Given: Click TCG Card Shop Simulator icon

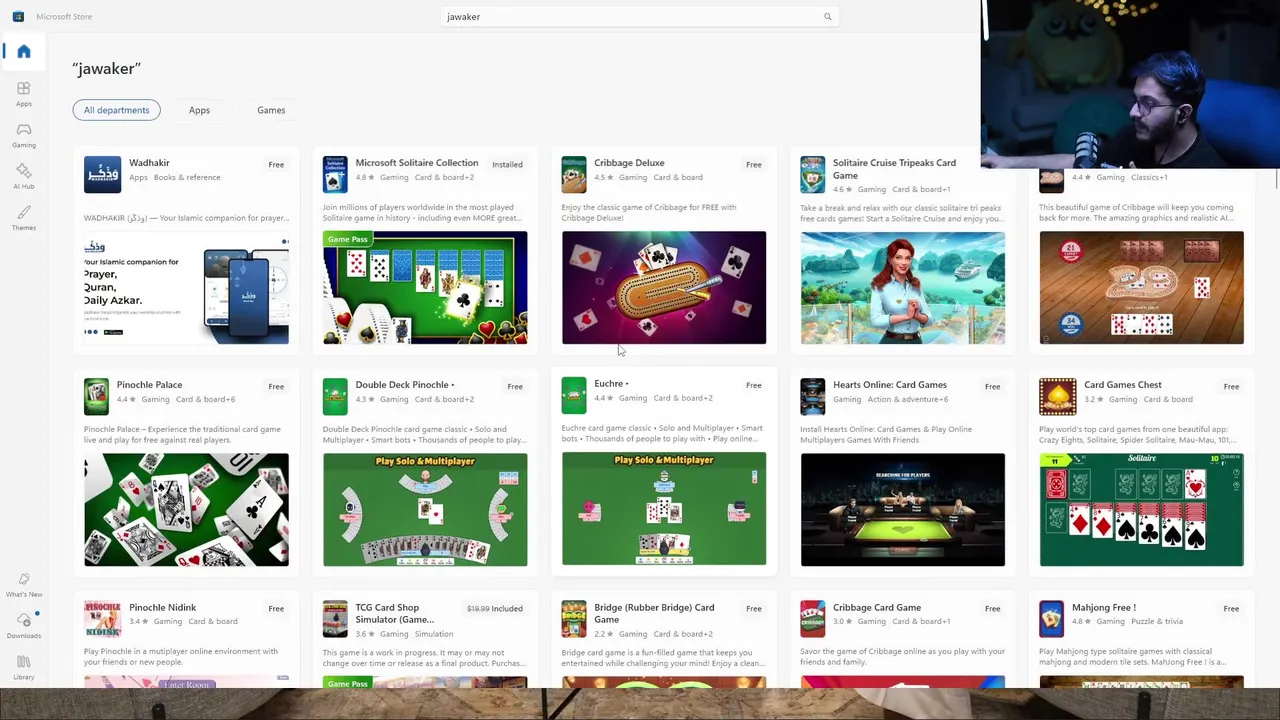Looking at the screenshot, I should coord(335,619).
